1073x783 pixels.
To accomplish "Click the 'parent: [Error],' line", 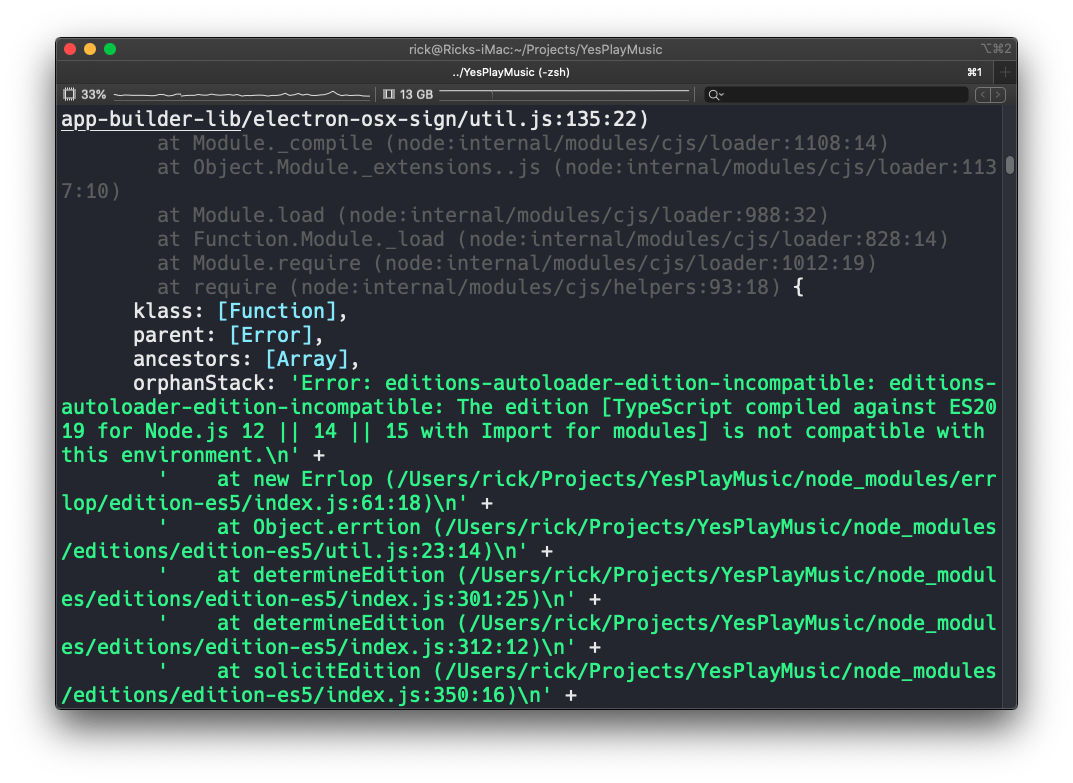I will coord(228,335).
